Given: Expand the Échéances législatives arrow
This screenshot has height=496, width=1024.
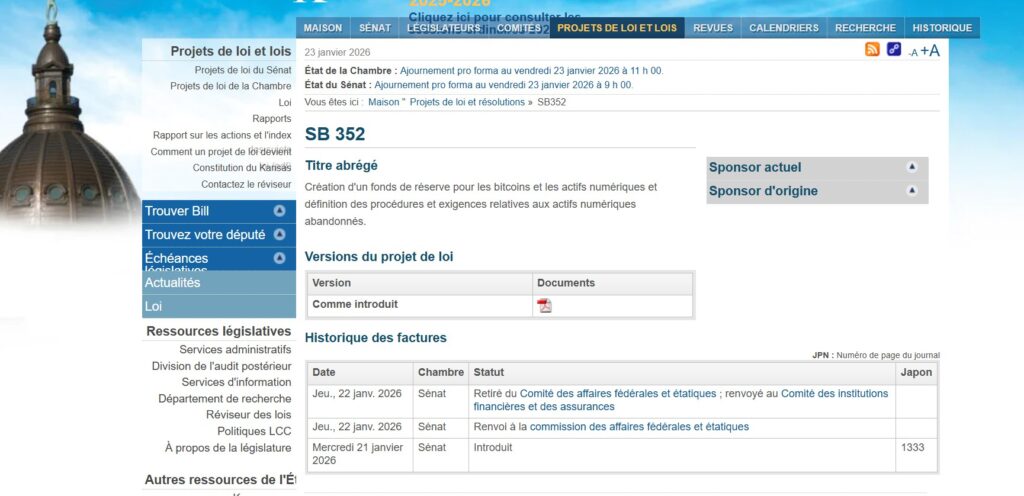Looking at the screenshot, I should click(279, 258).
